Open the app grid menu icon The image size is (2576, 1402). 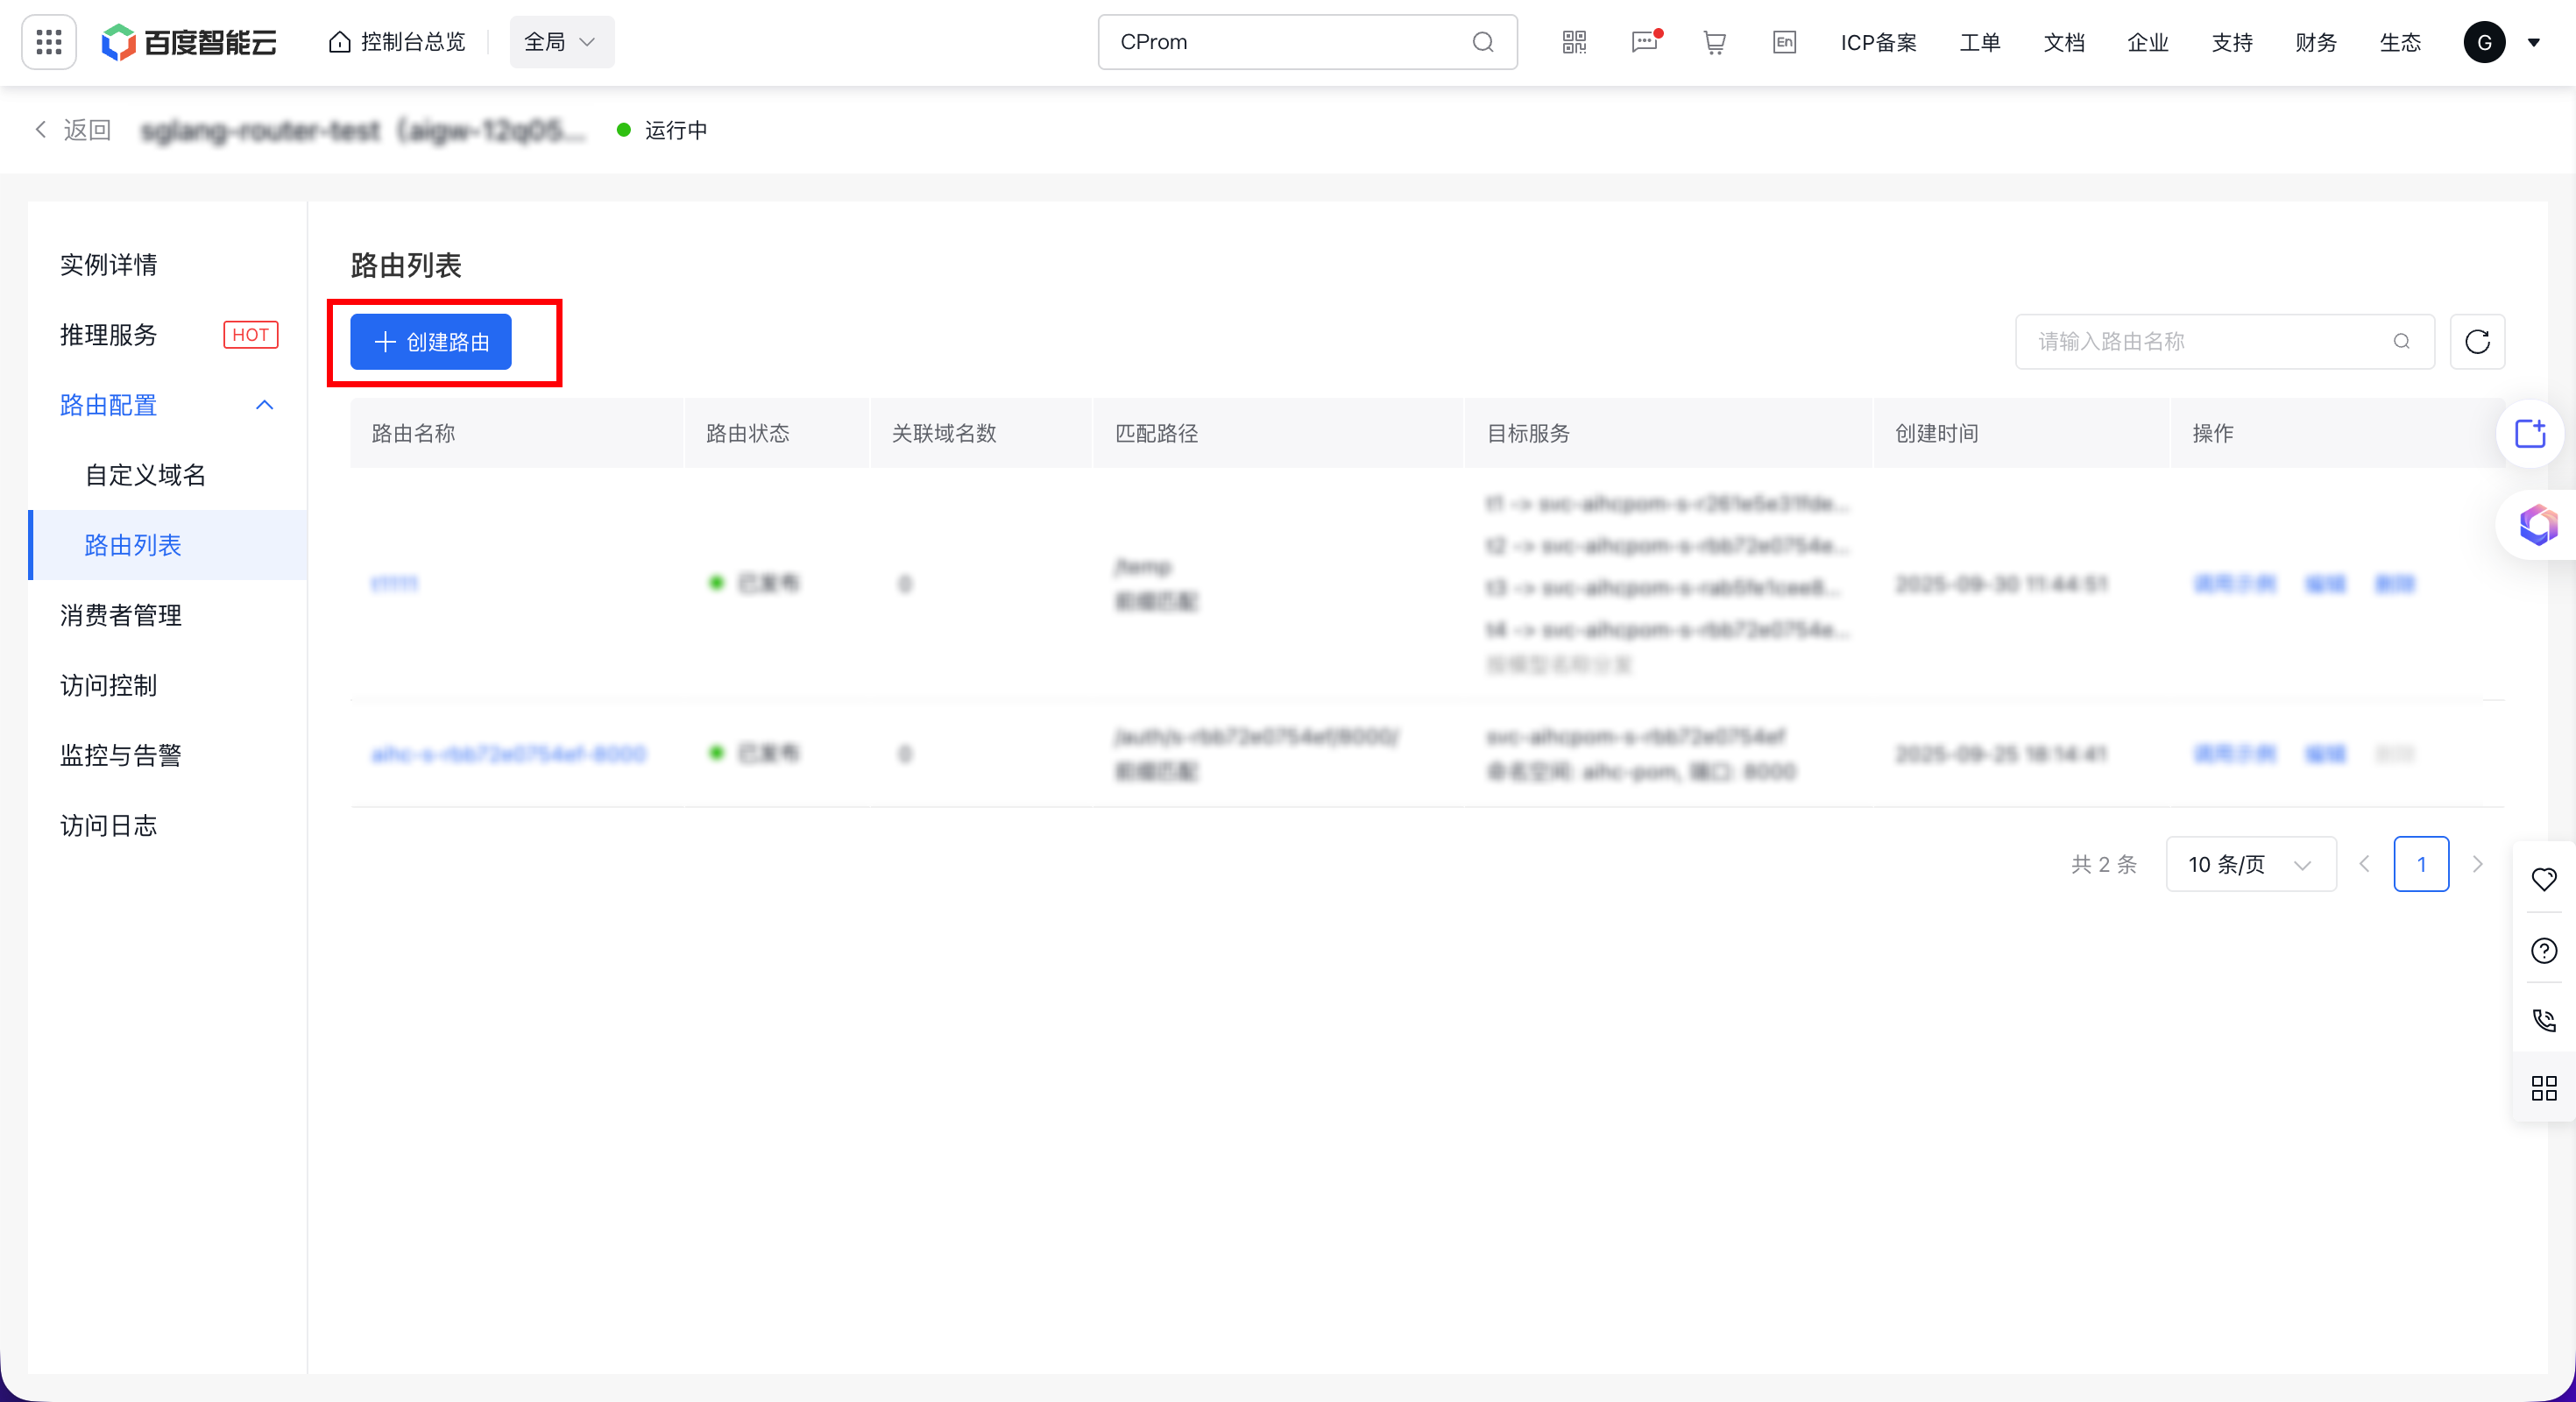[x=49, y=42]
